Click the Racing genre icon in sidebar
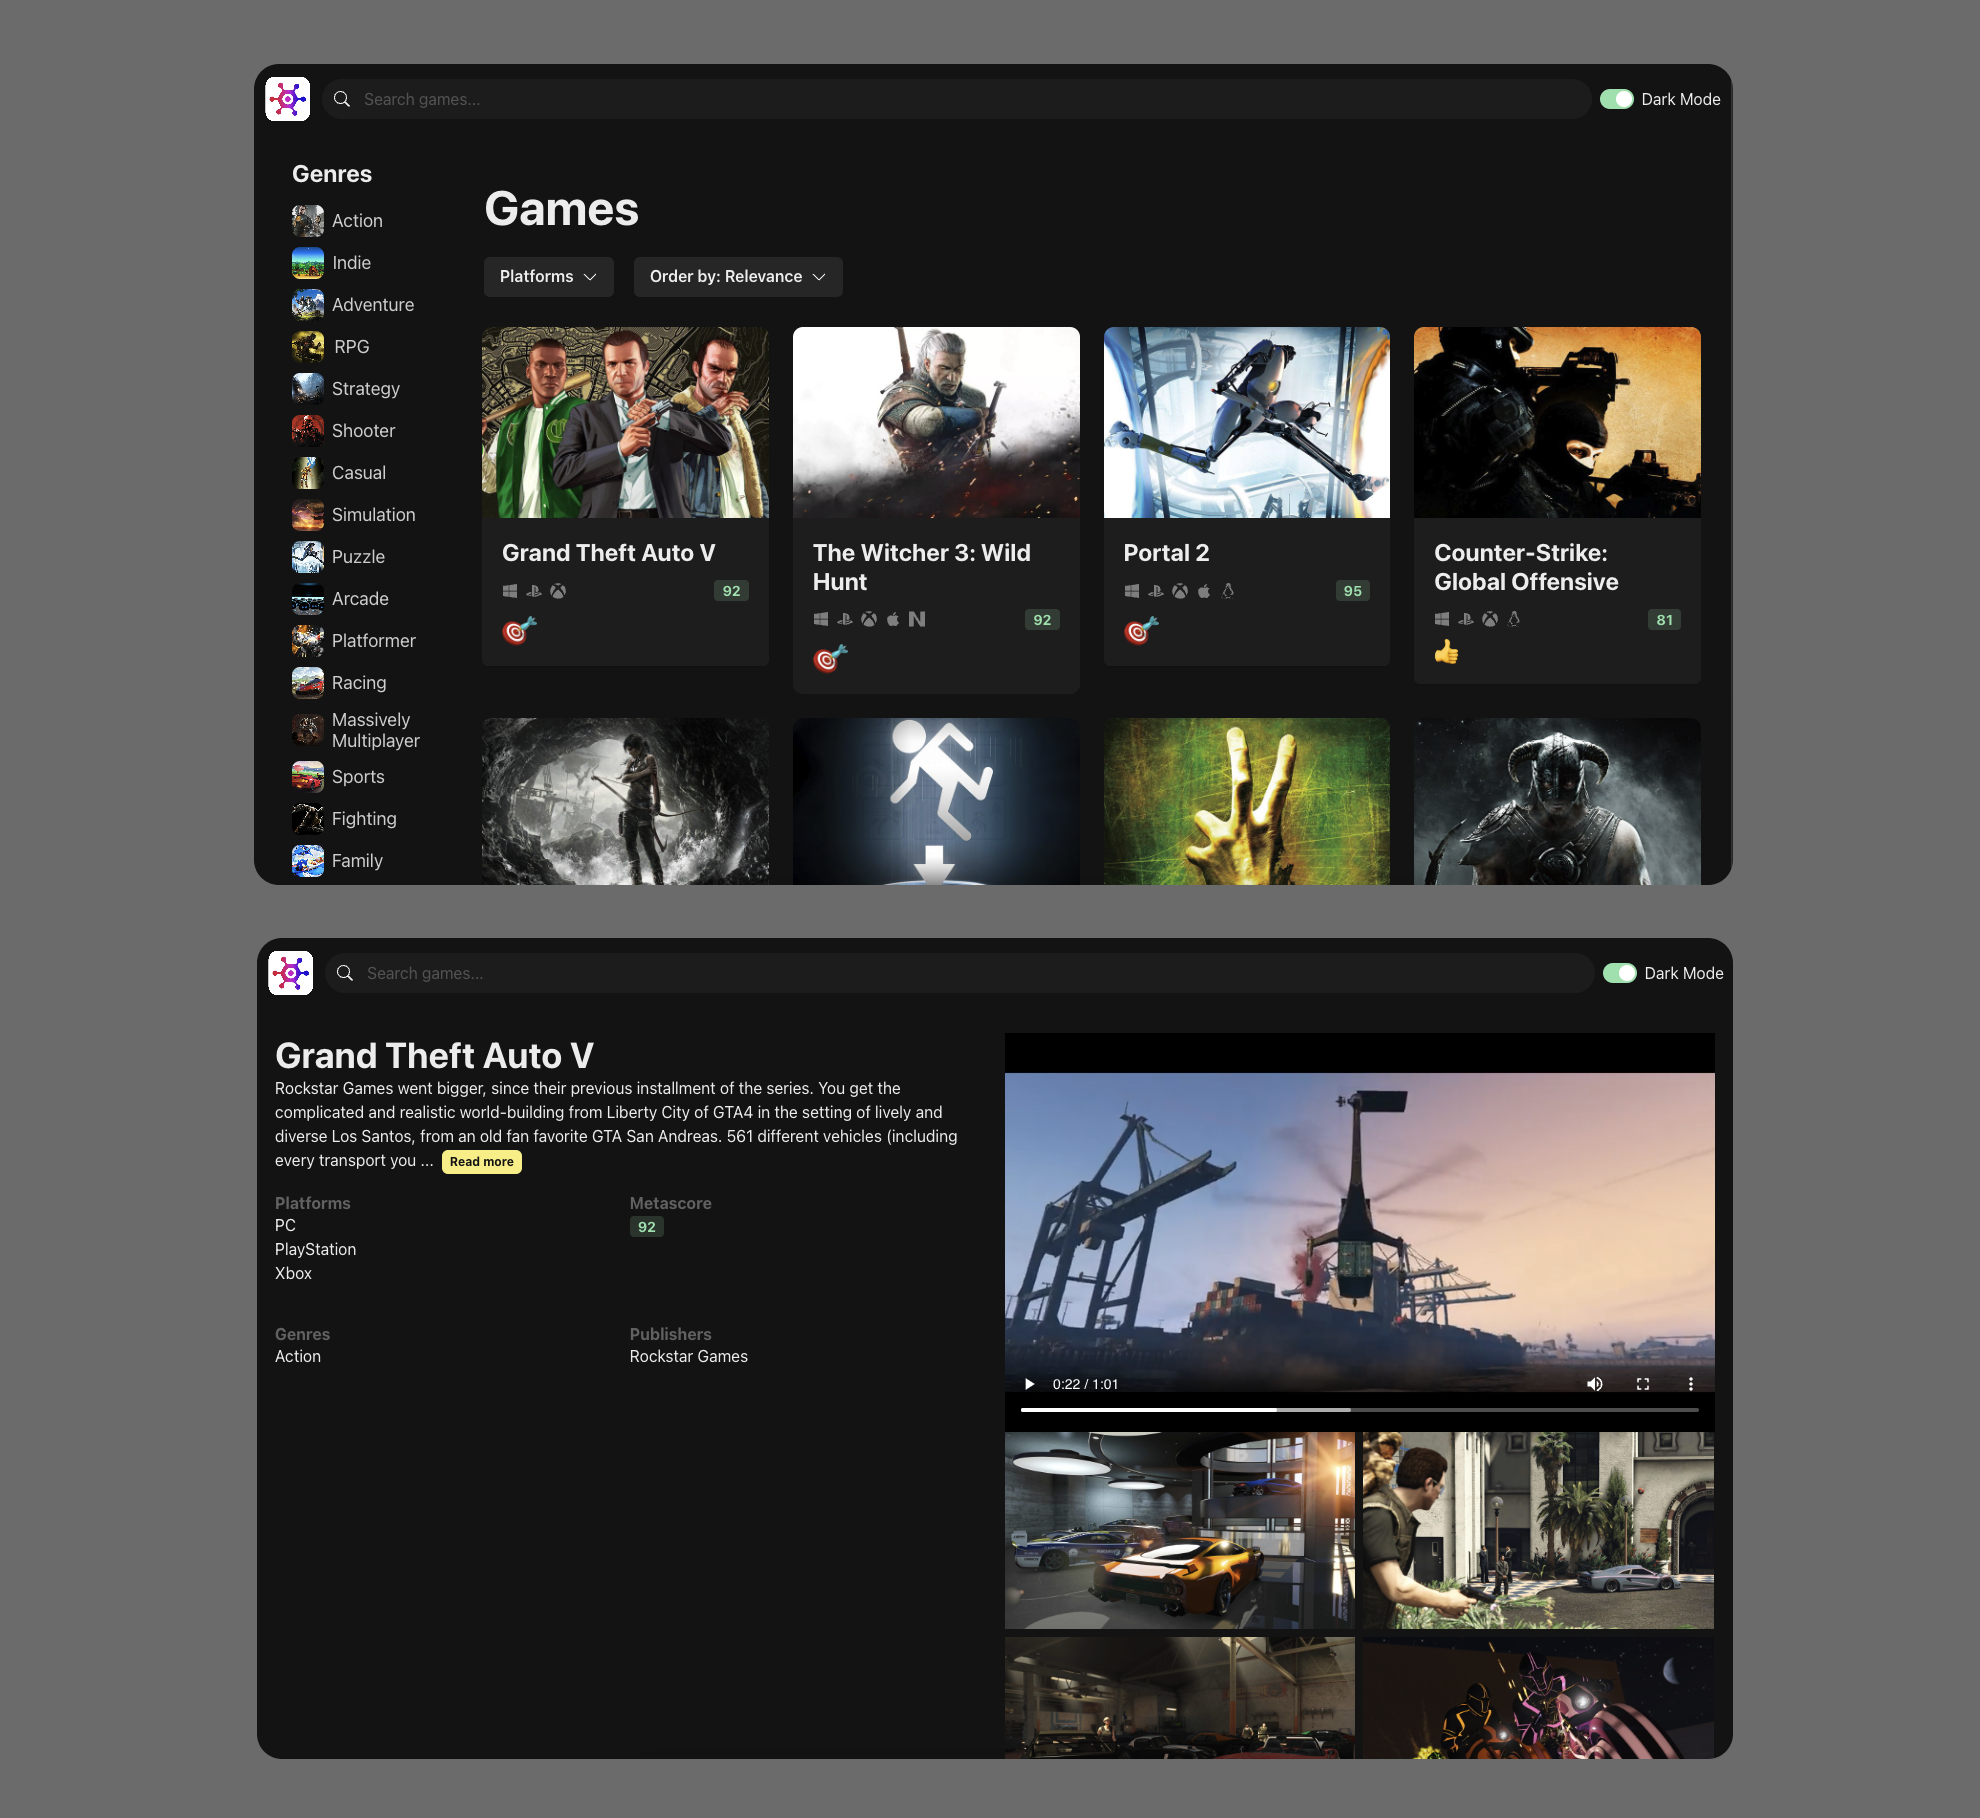 coord(307,681)
